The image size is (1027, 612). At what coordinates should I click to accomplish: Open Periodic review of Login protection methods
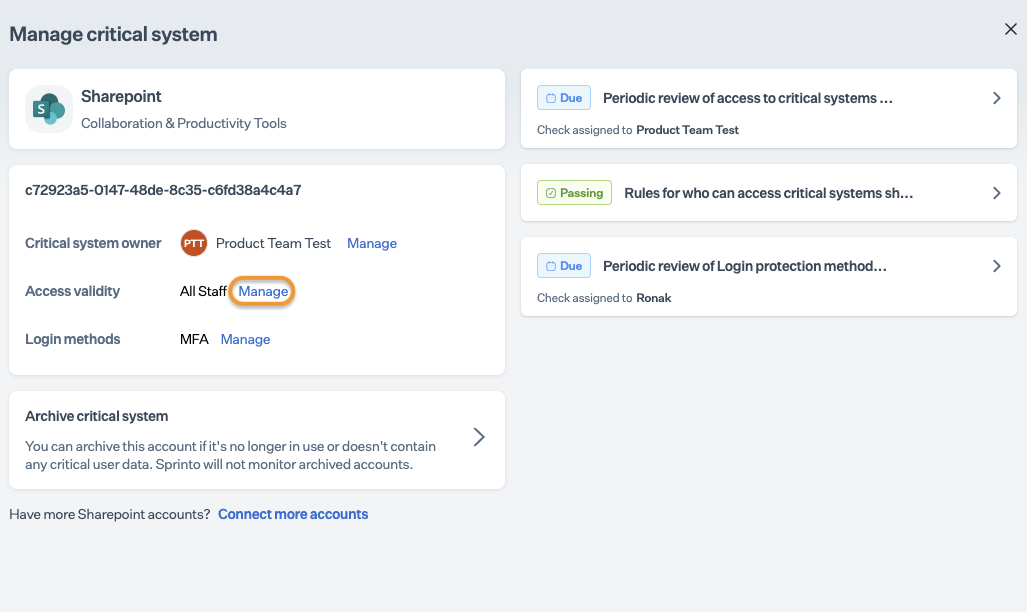pos(745,266)
